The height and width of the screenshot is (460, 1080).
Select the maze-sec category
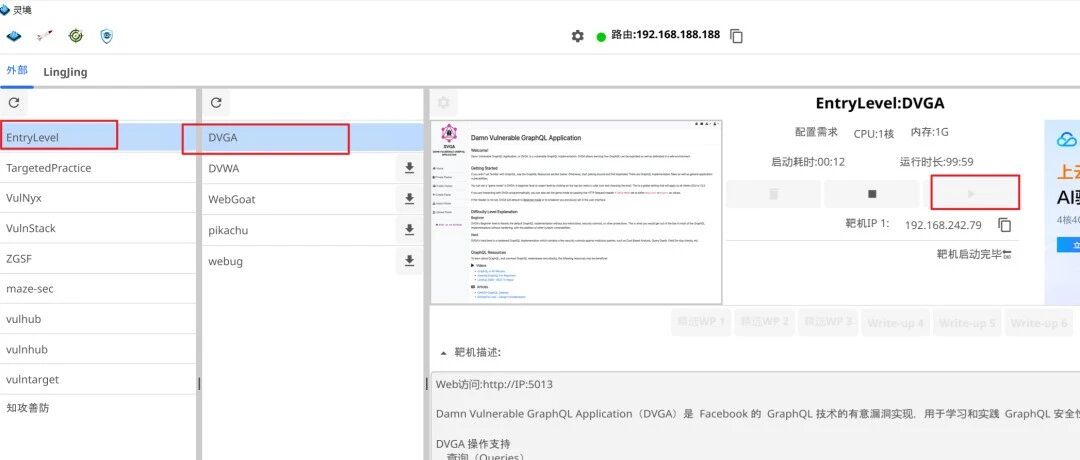(x=98, y=289)
